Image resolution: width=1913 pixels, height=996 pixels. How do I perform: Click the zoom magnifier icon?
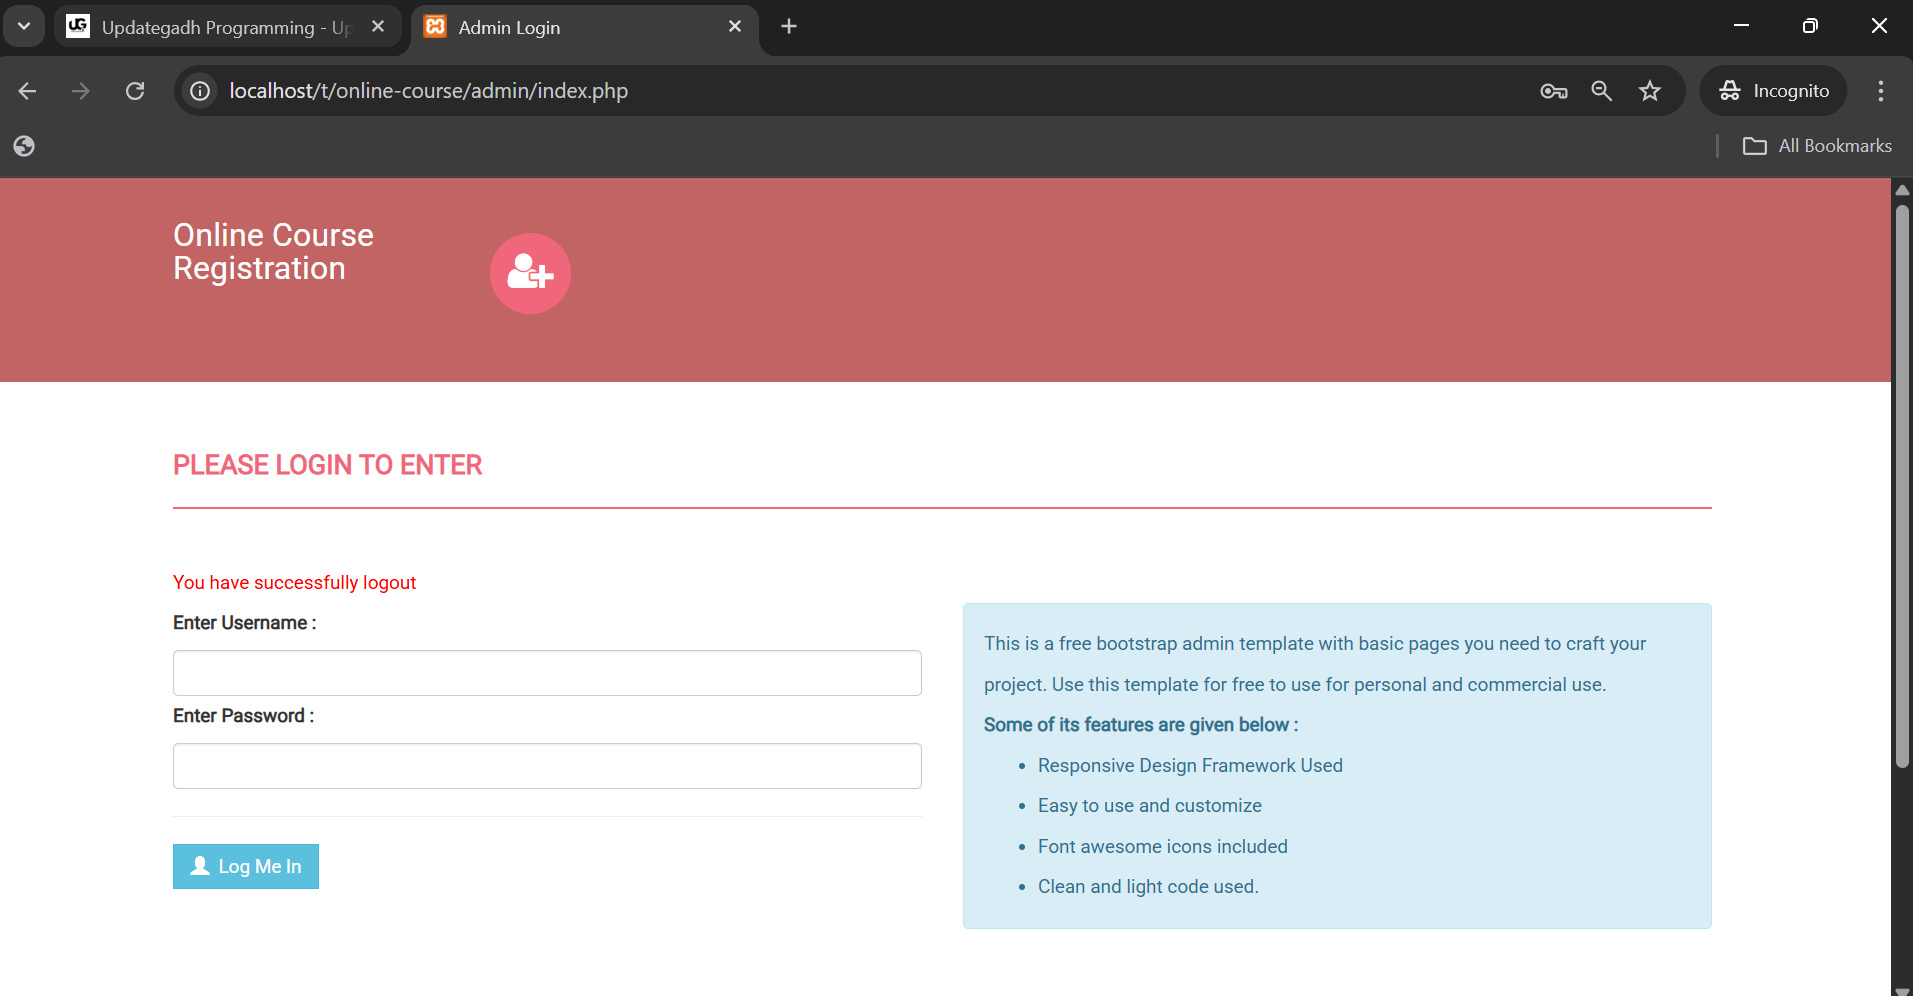point(1601,91)
